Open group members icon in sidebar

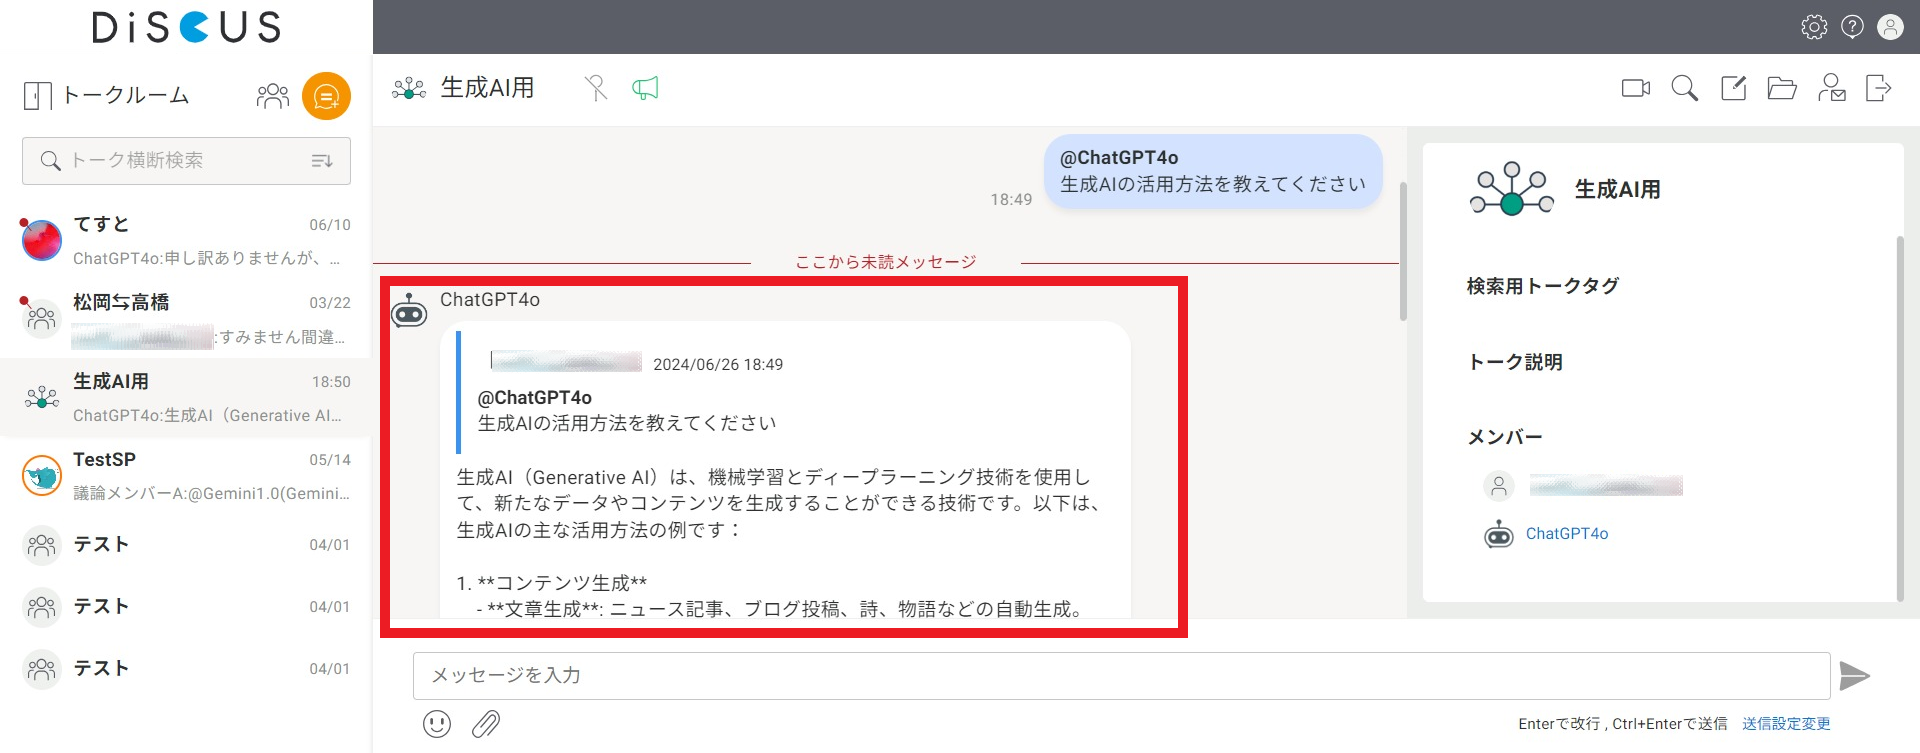(x=272, y=96)
